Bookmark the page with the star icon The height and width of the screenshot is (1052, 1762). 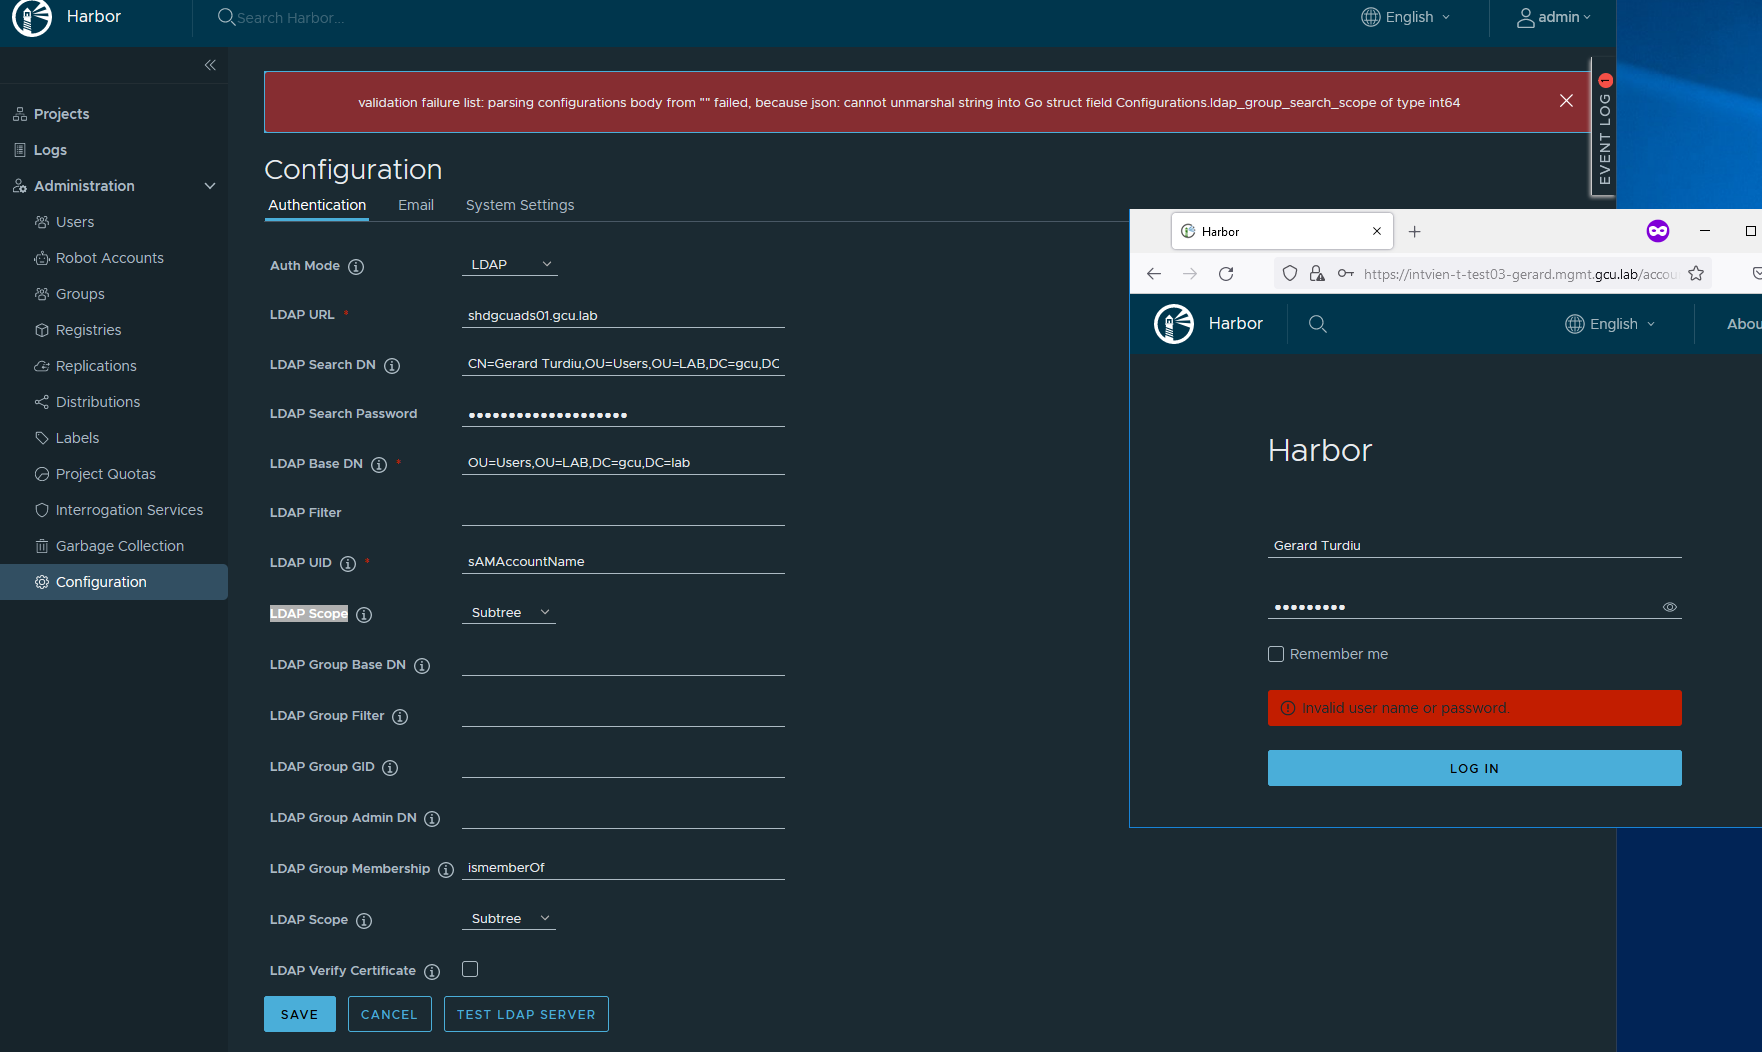coord(1696,274)
